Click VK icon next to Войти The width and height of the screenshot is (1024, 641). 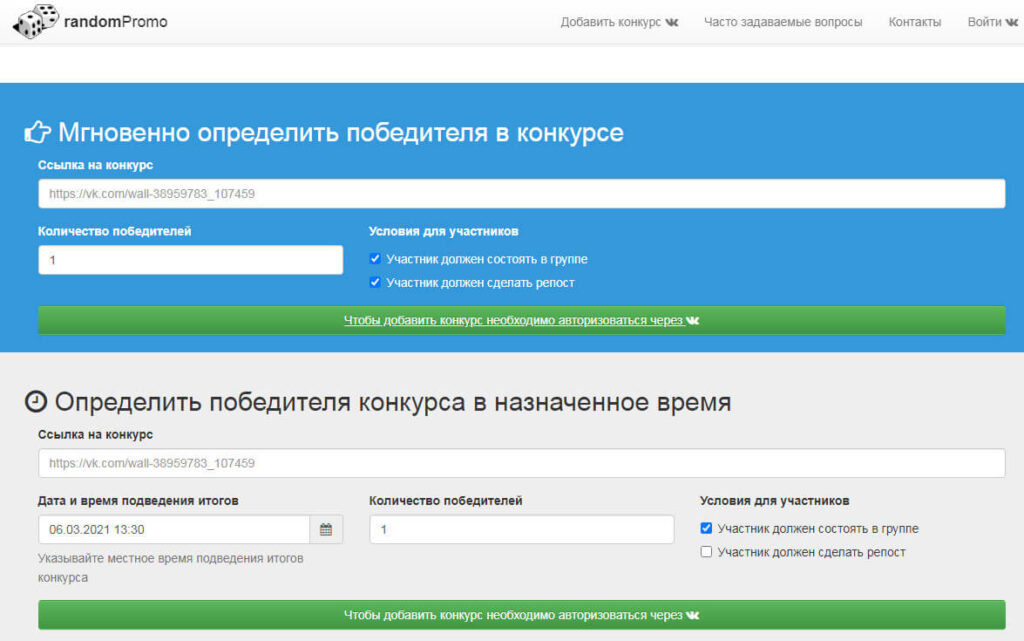point(1012,22)
